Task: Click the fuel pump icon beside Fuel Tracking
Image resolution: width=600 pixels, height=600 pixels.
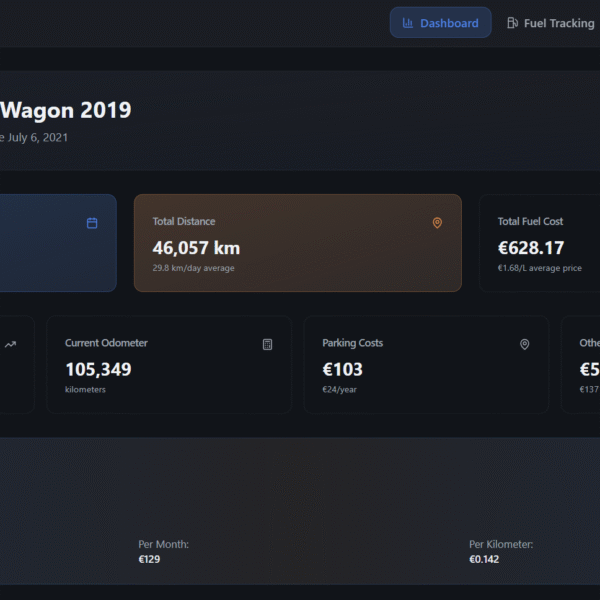Action: pyautogui.click(x=512, y=23)
